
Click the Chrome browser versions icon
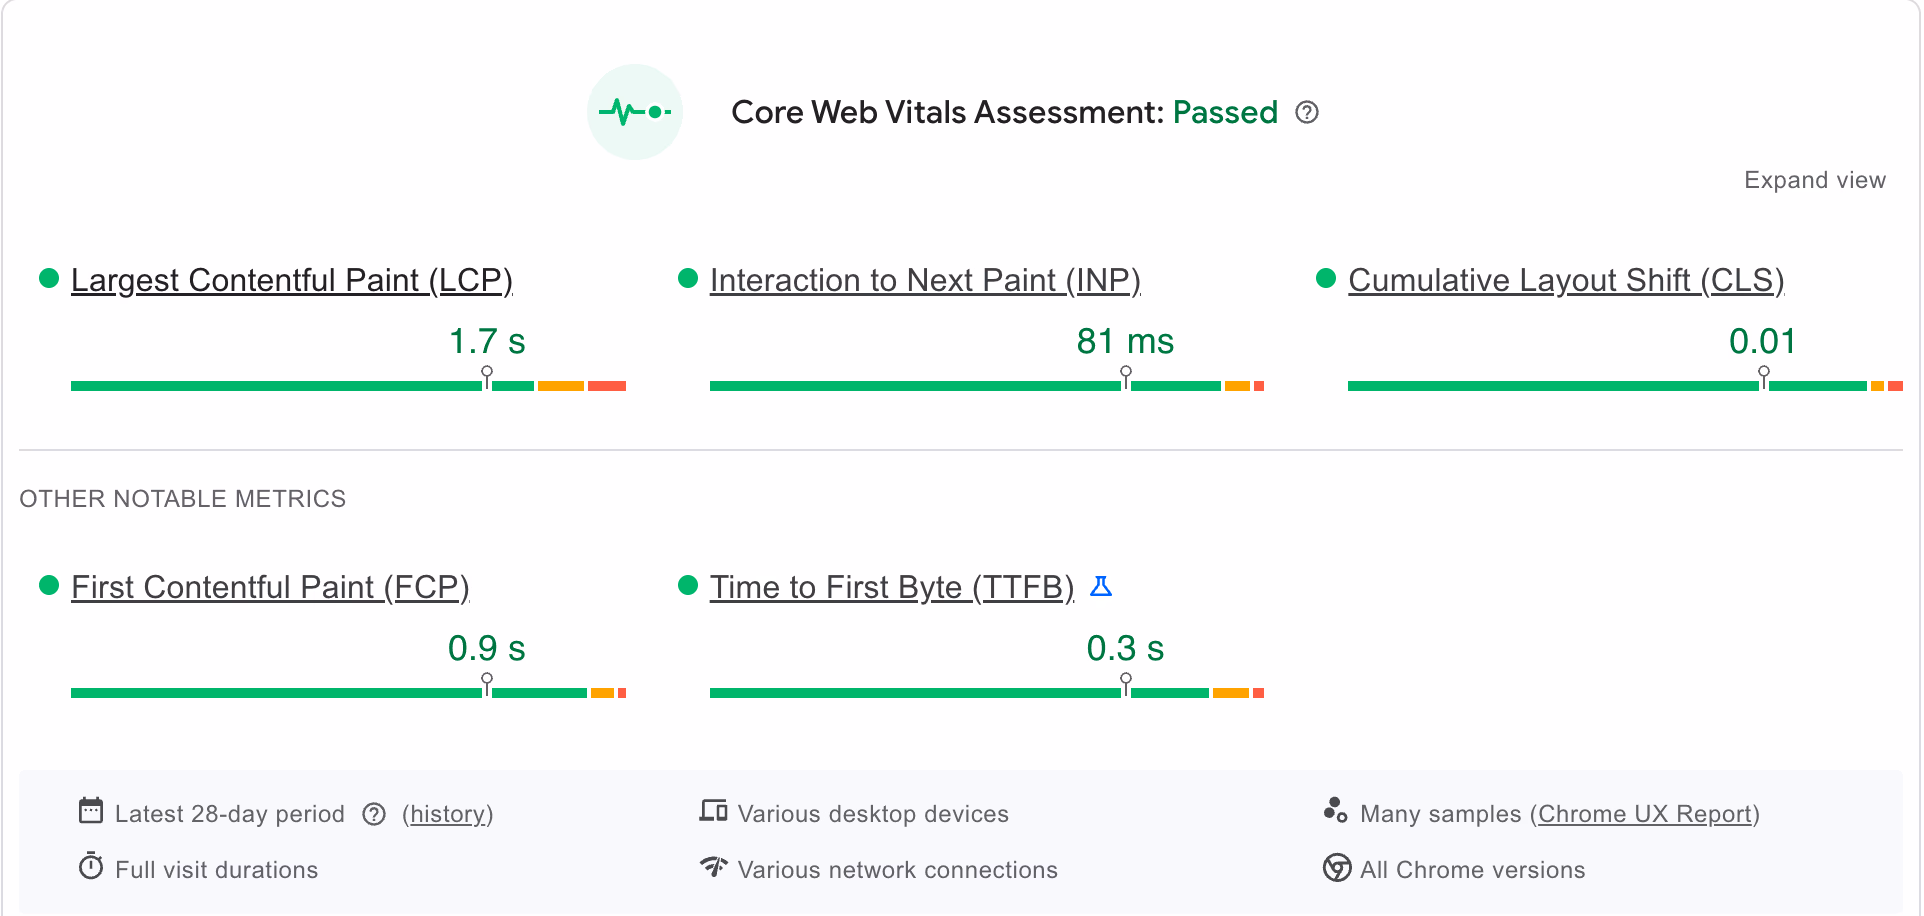coord(1336,869)
